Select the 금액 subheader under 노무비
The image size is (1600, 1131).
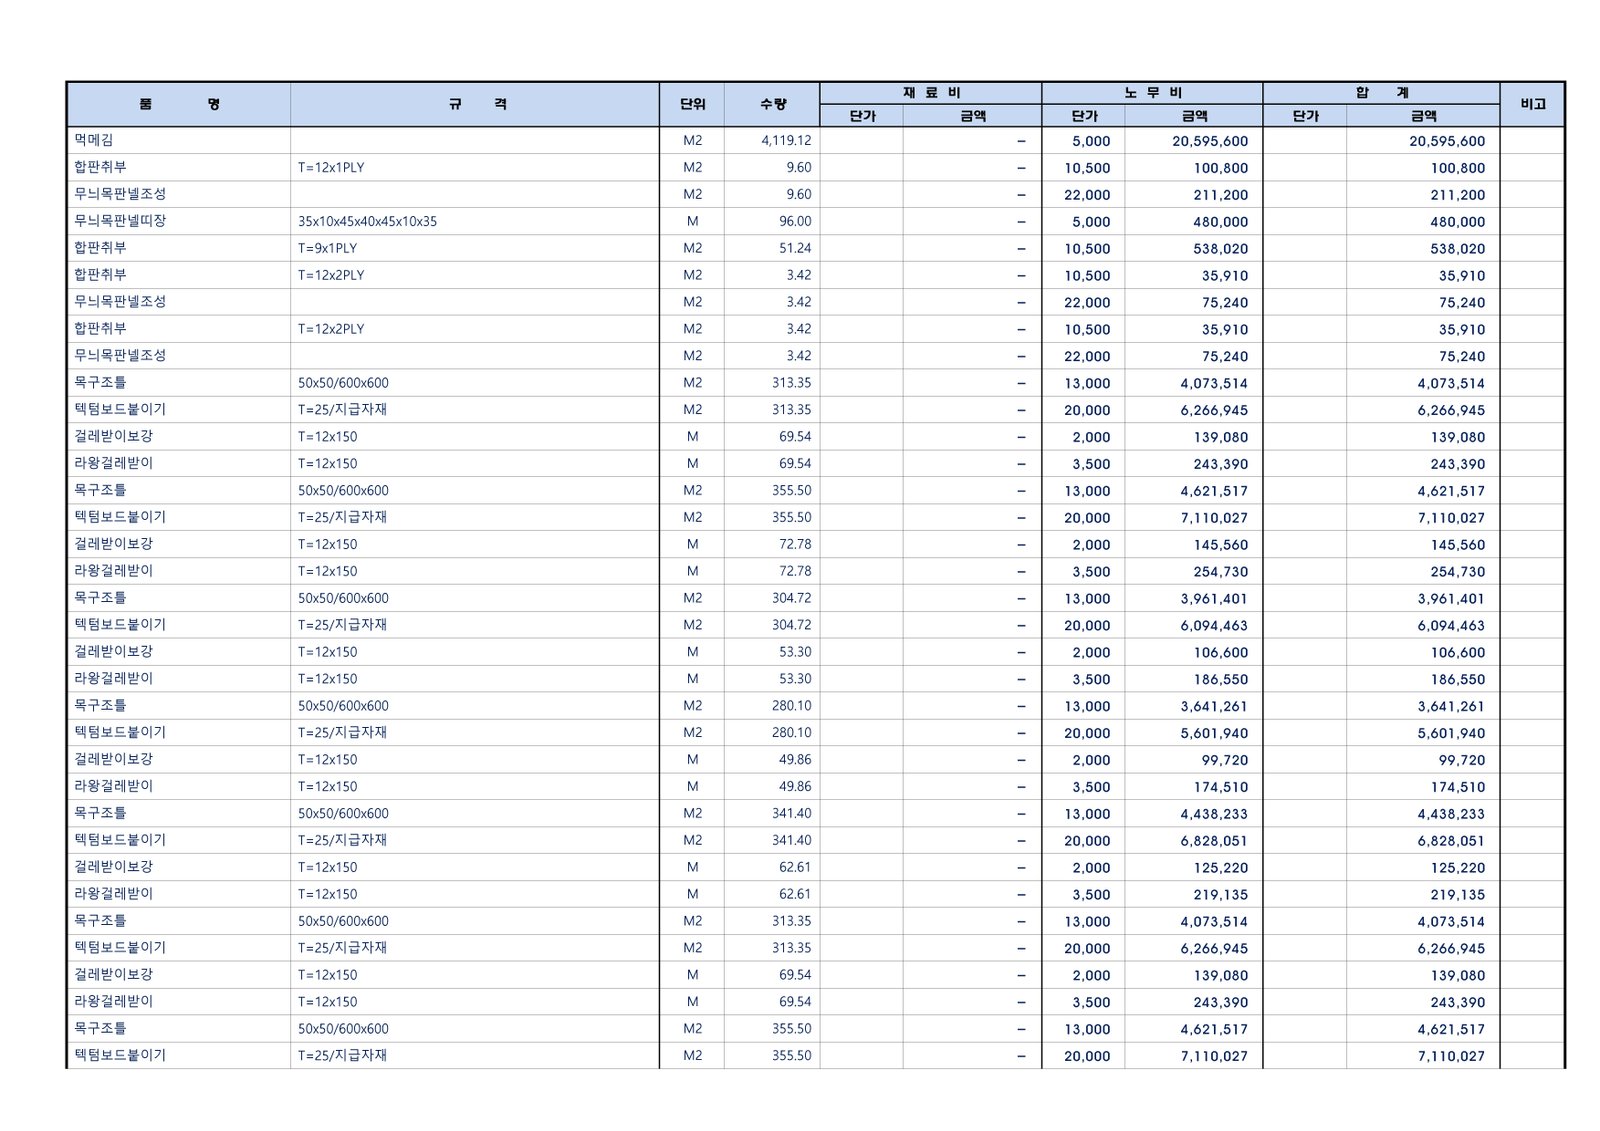pyautogui.click(x=1194, y=116)
